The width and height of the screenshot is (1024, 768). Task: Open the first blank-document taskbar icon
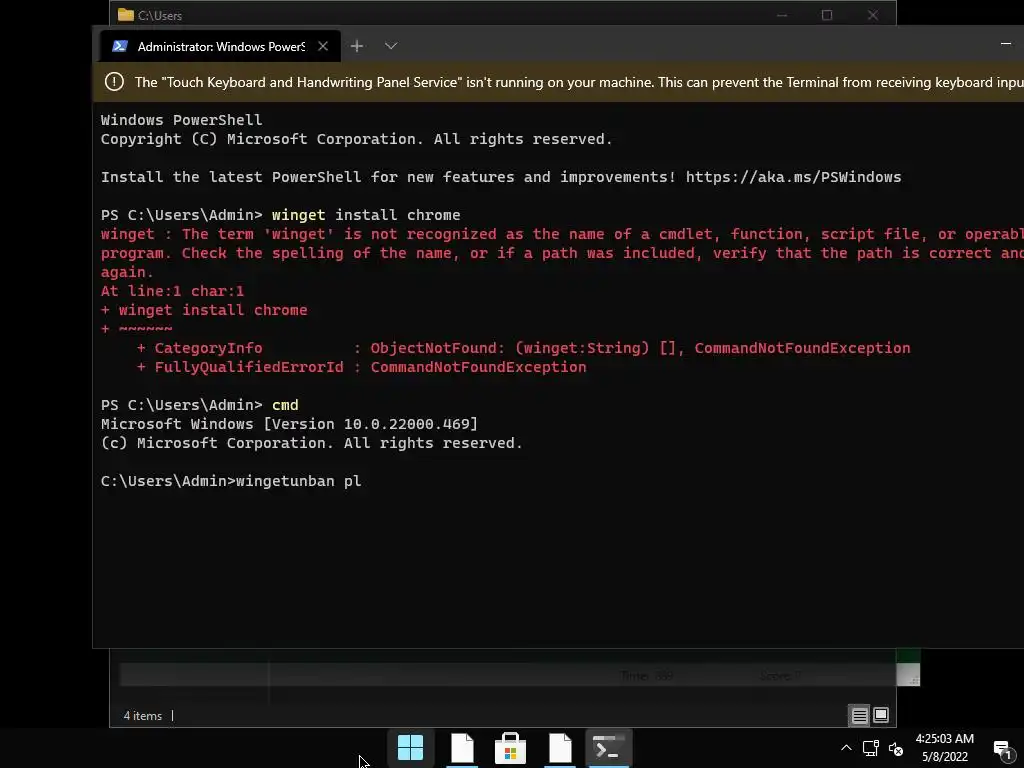[x=462, y=748]
